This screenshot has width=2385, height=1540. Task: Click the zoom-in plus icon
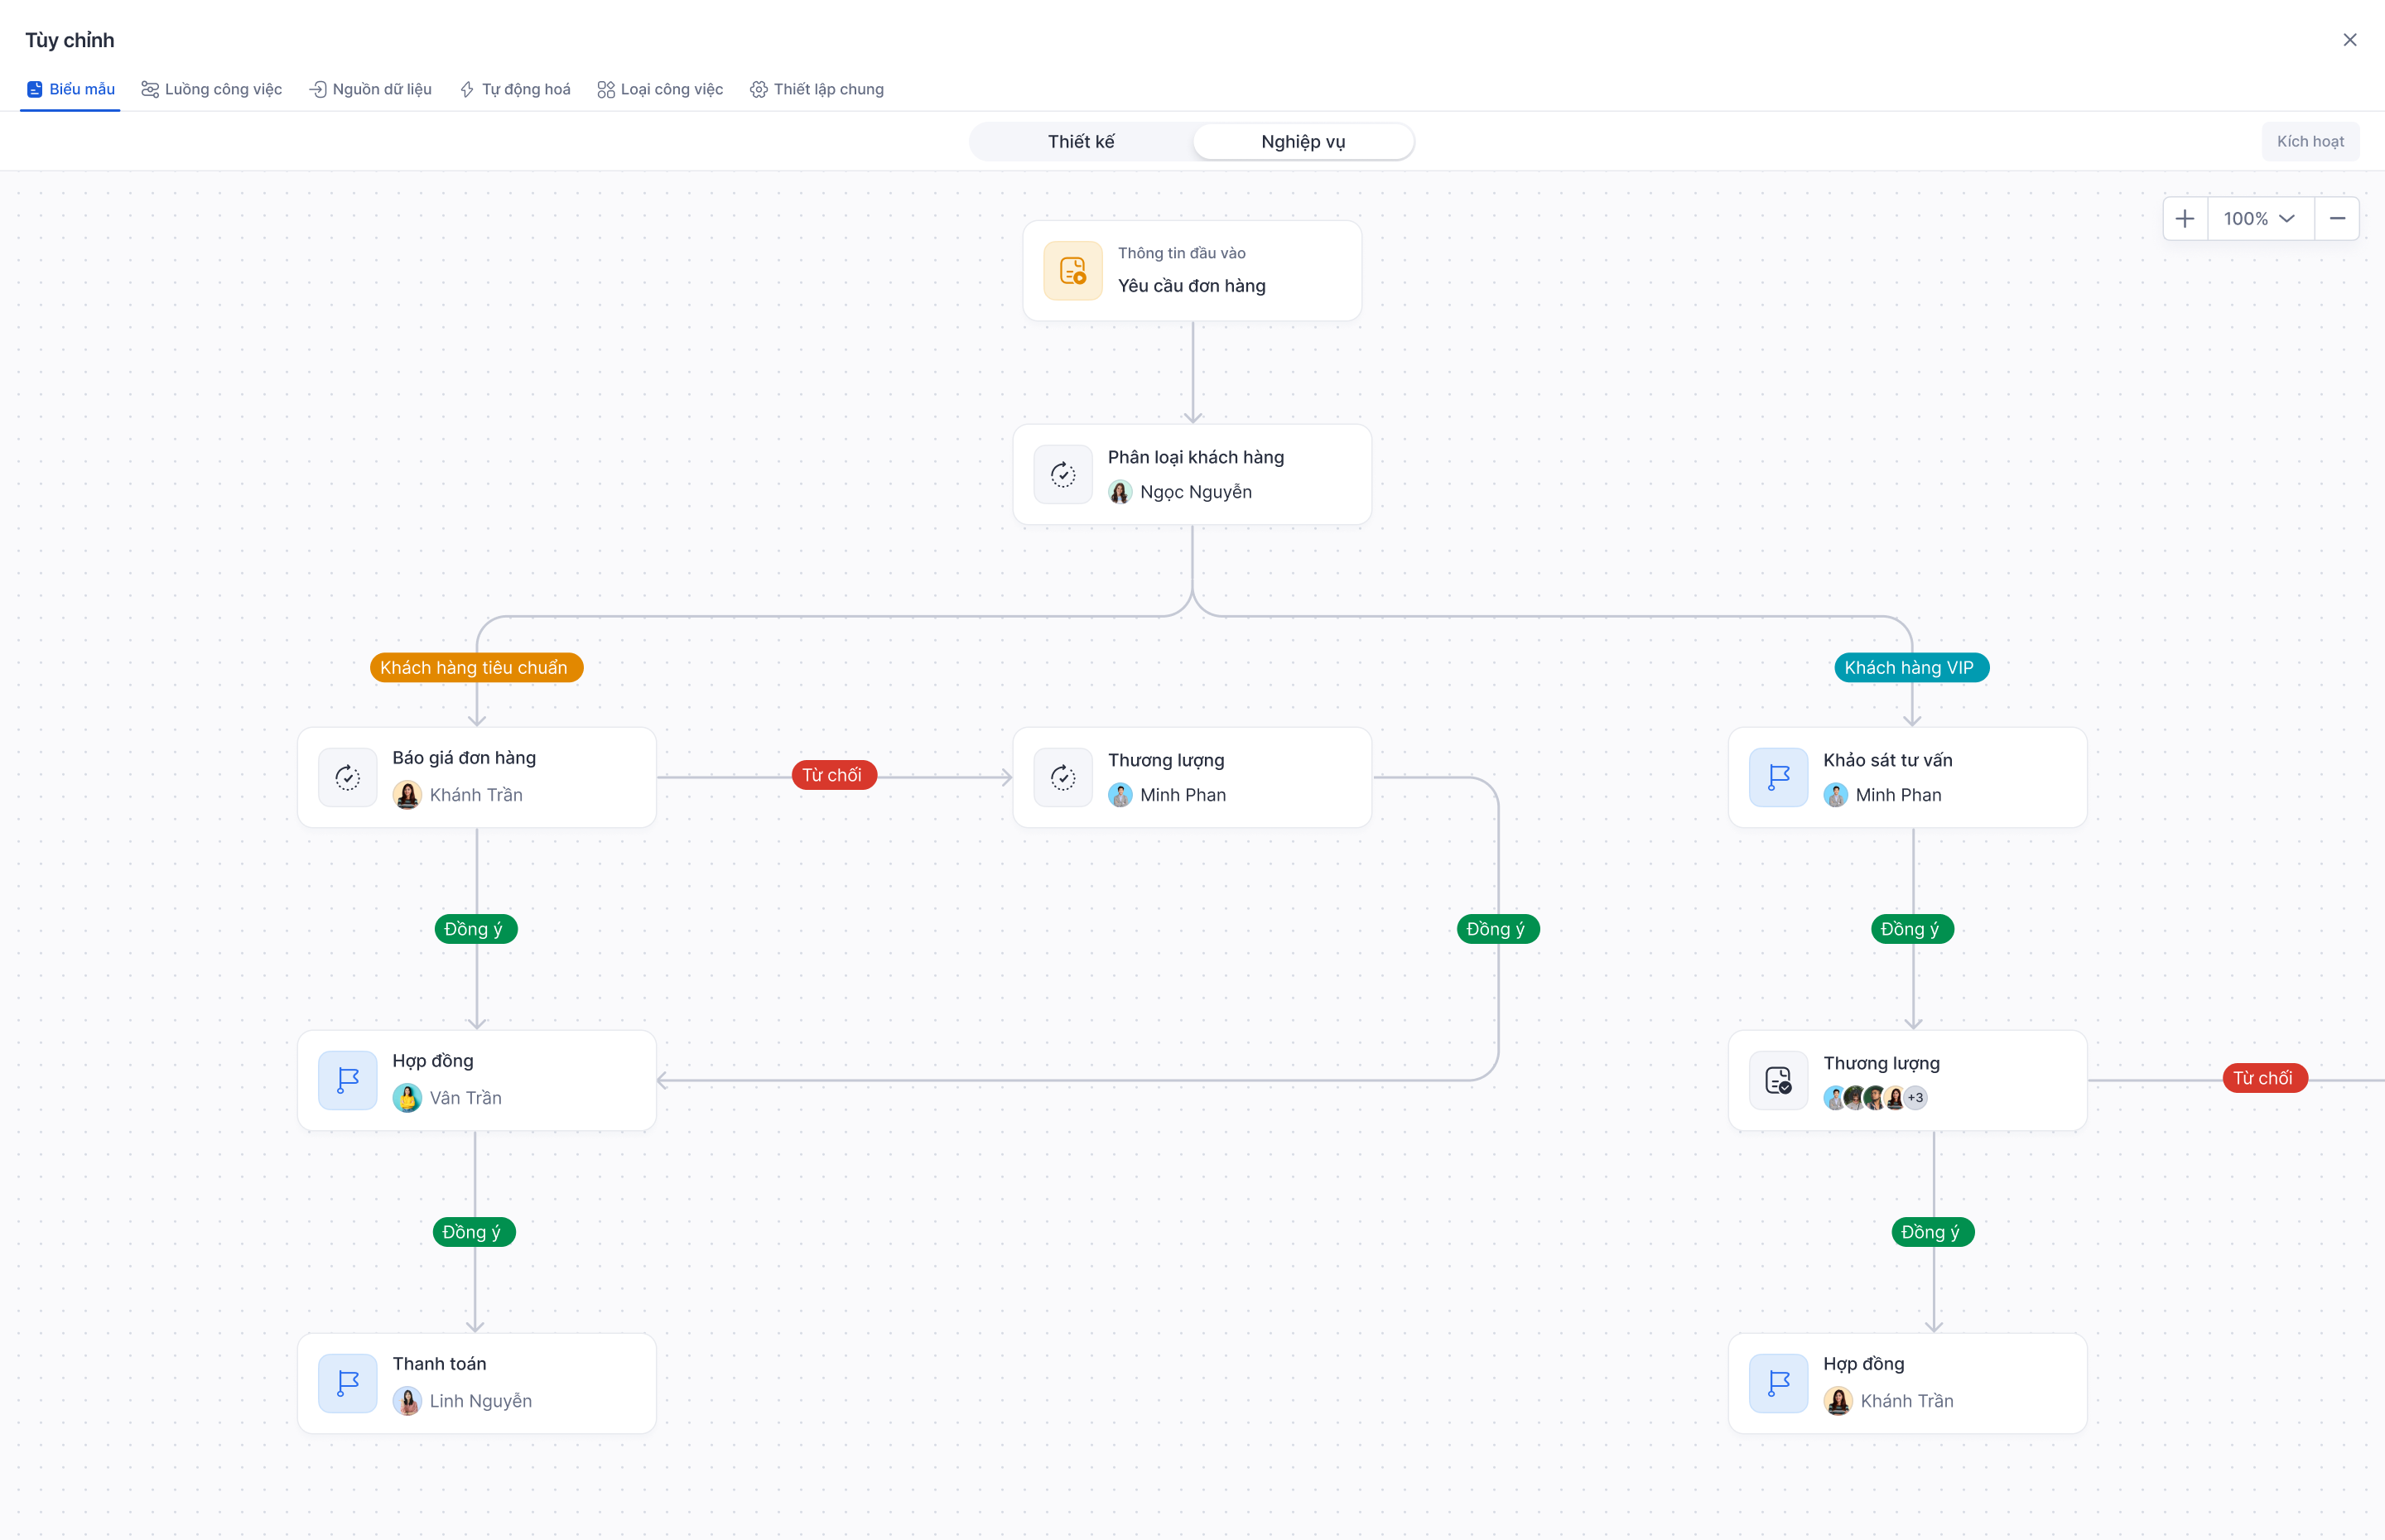(x=2185, y=218)
